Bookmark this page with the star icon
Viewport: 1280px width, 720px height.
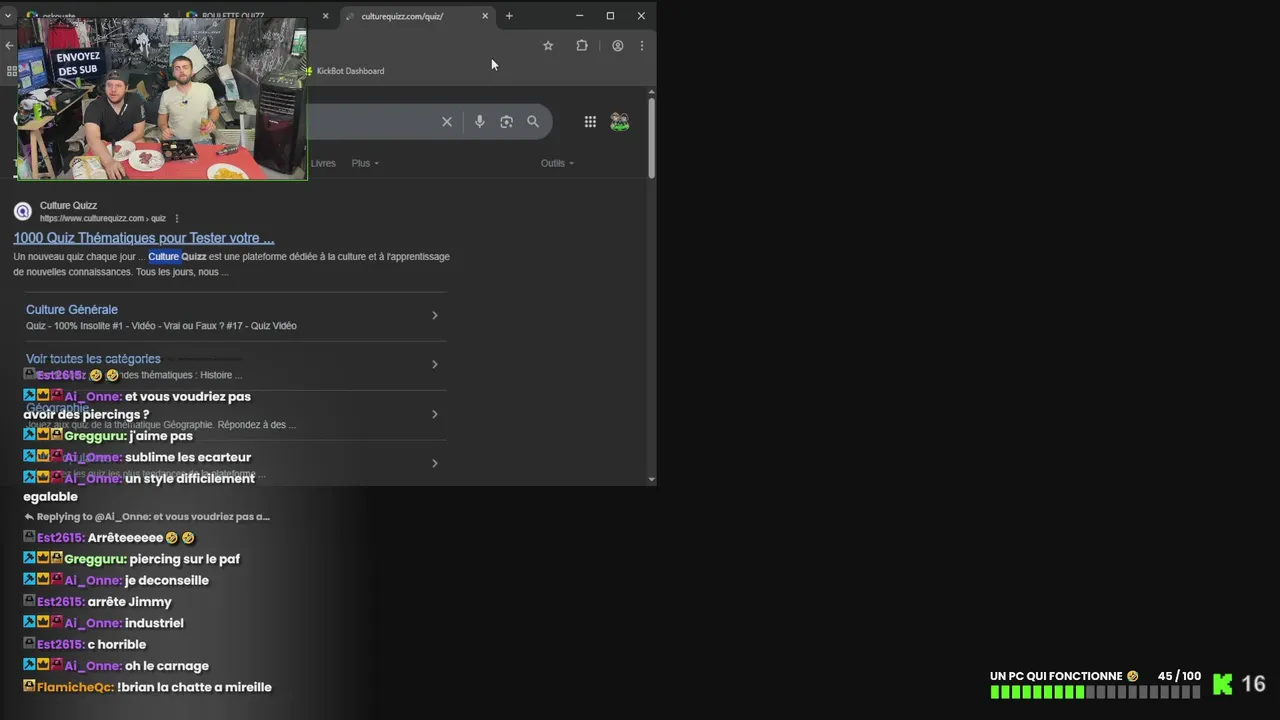pyautogui.click(x=548, y=45)
